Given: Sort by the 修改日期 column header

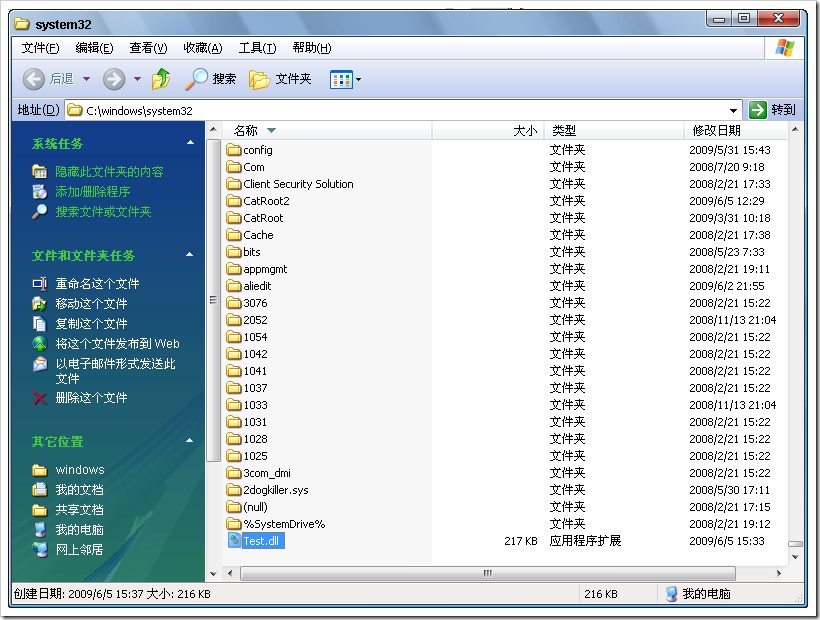Looking at the screenshot, I should tap(735, 131).
